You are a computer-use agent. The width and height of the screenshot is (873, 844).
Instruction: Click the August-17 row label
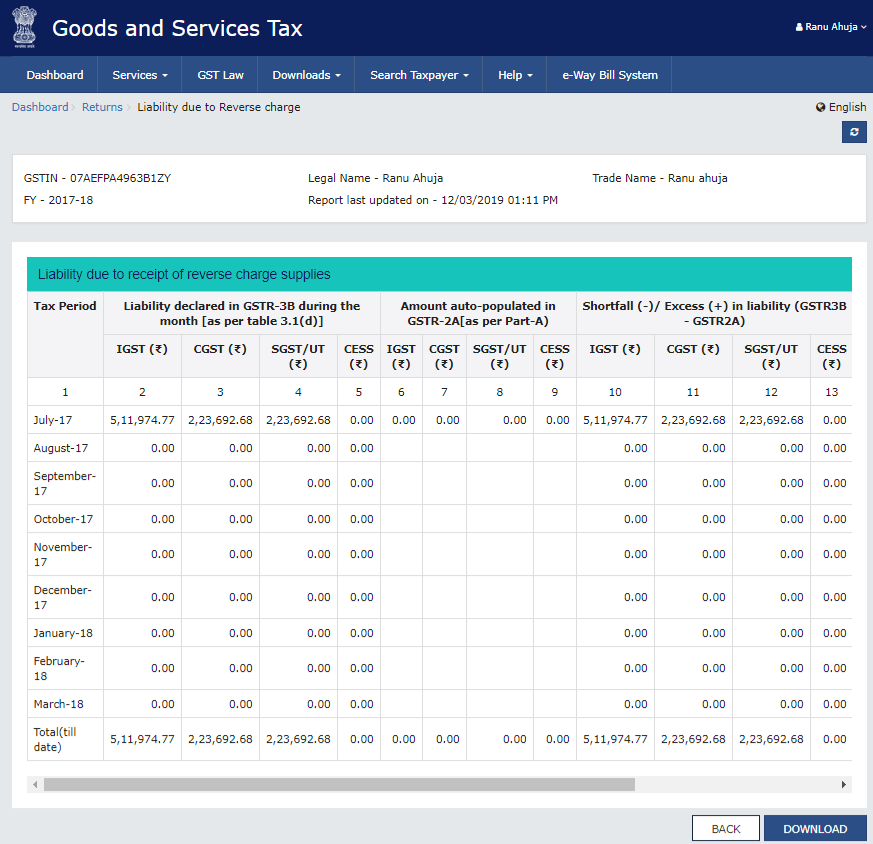tap(61, 448)
